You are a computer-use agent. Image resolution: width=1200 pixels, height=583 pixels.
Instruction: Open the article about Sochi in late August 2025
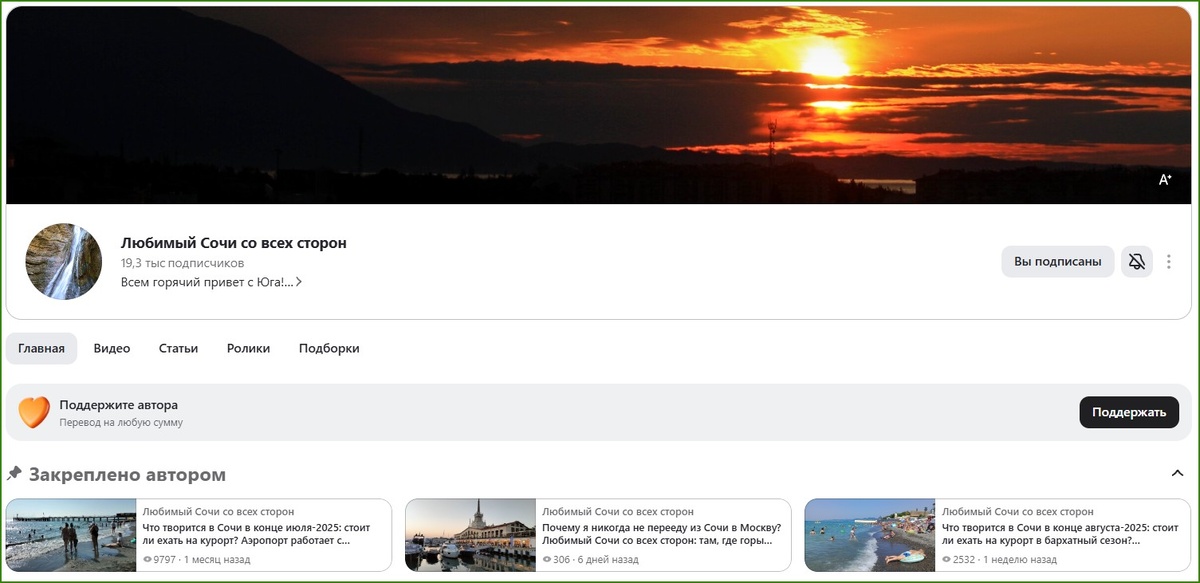tap(1060, 533)
